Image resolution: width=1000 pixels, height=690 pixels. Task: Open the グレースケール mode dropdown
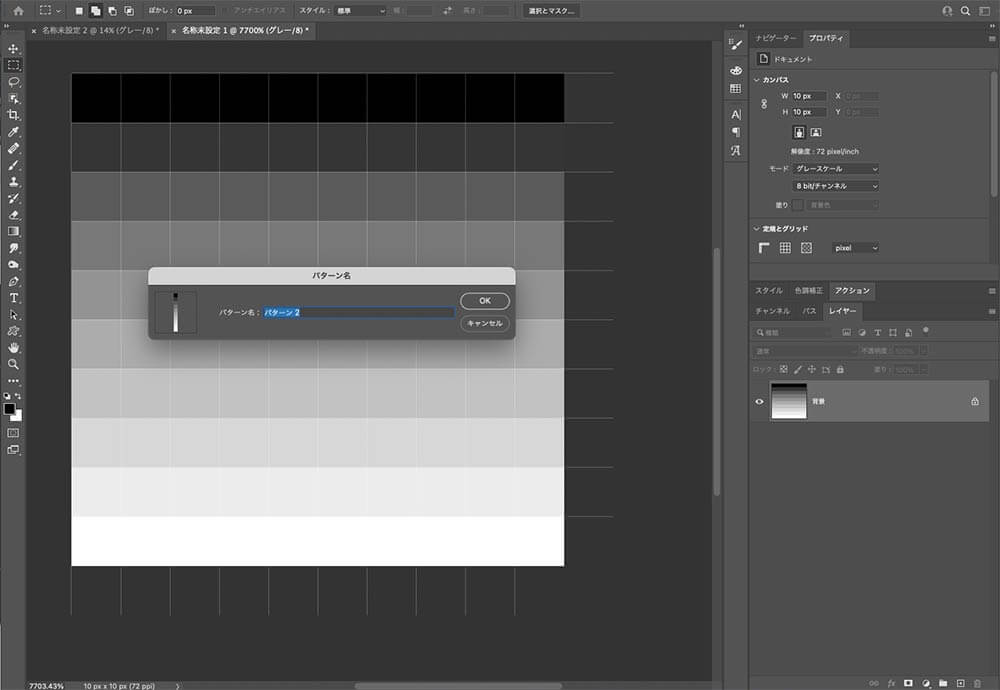(836, 169)
